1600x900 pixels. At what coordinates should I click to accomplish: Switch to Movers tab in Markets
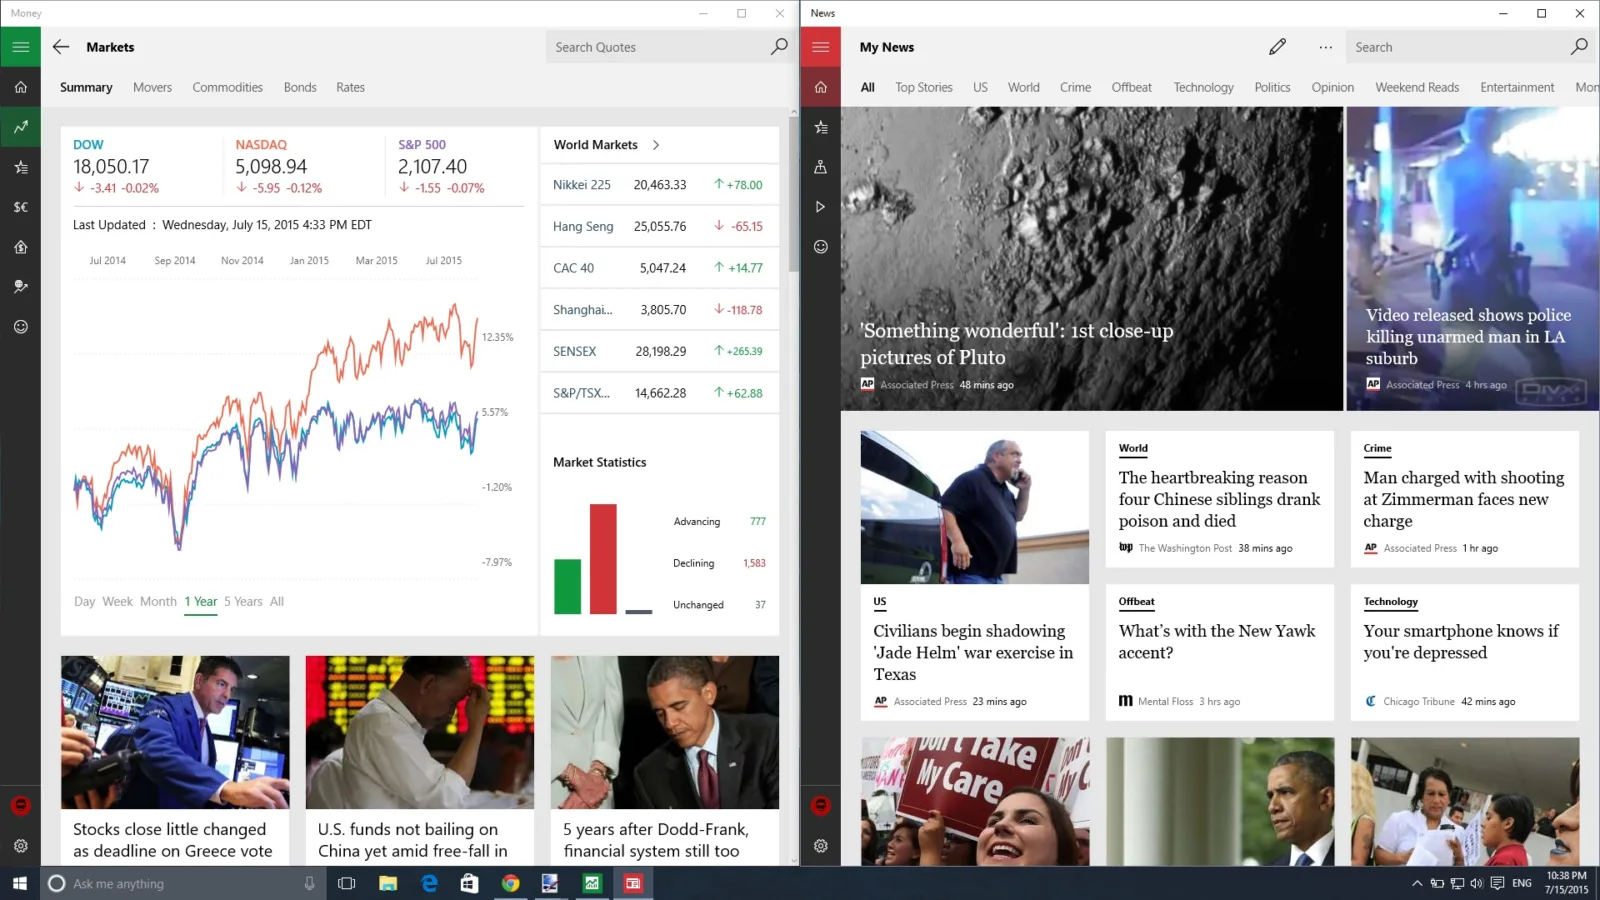(152, 87)
